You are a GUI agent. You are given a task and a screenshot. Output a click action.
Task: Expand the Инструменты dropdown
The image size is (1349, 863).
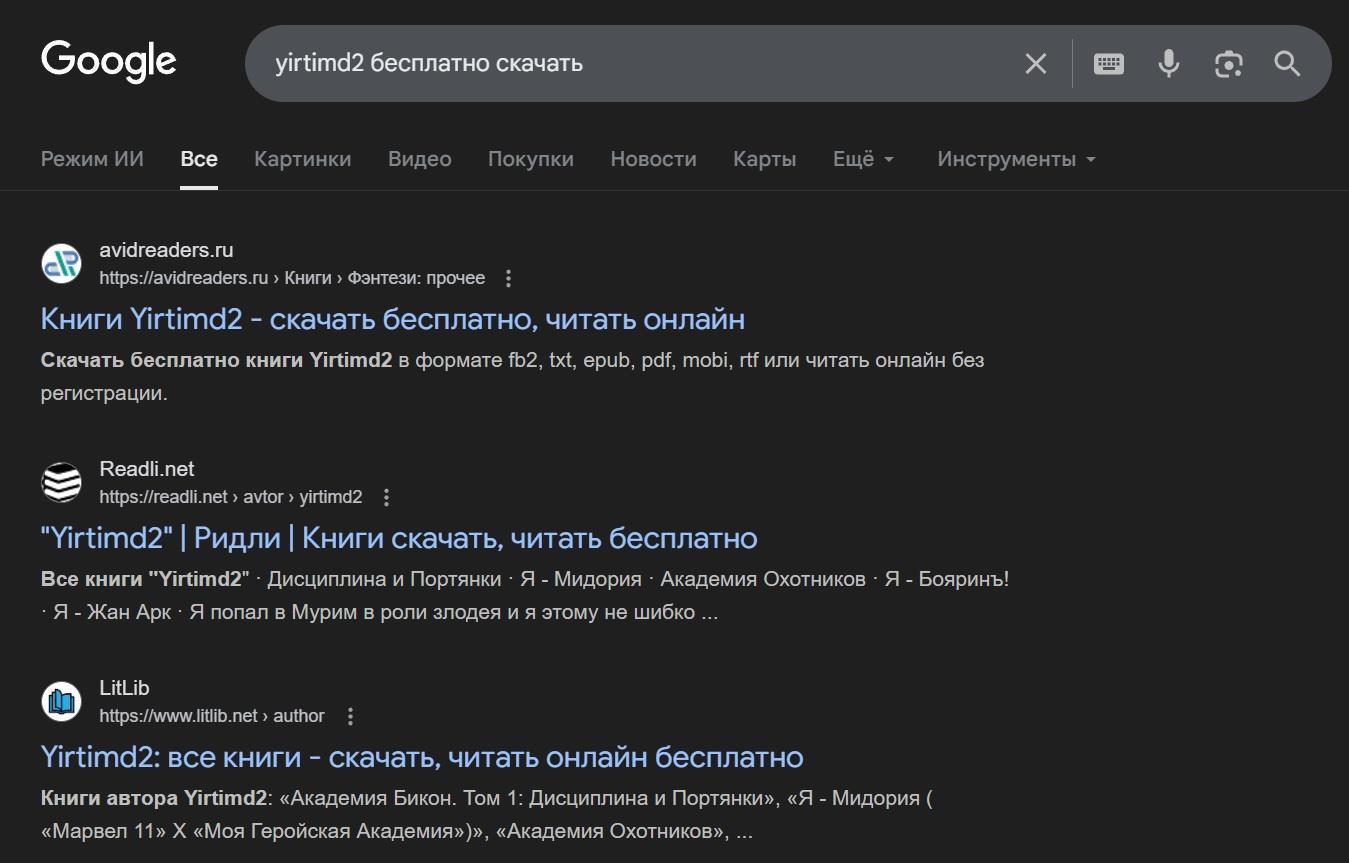(x=1016, y=159)
